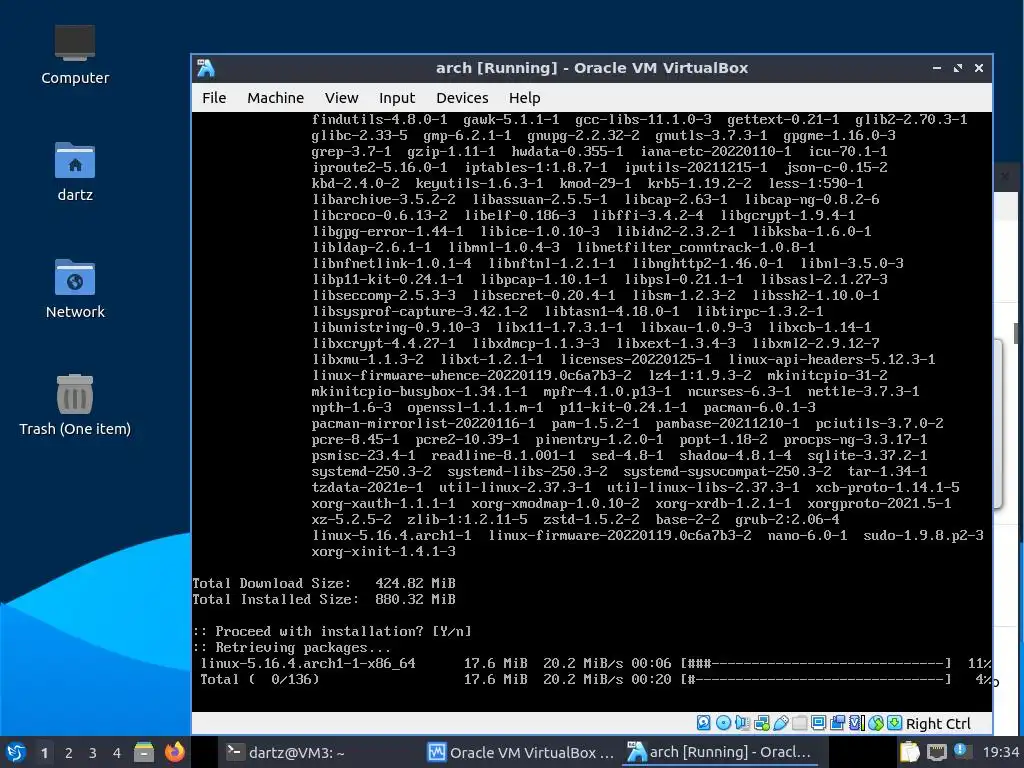
Task: Click 'pacman-6.0.1-3' package text
Action: 760,408
